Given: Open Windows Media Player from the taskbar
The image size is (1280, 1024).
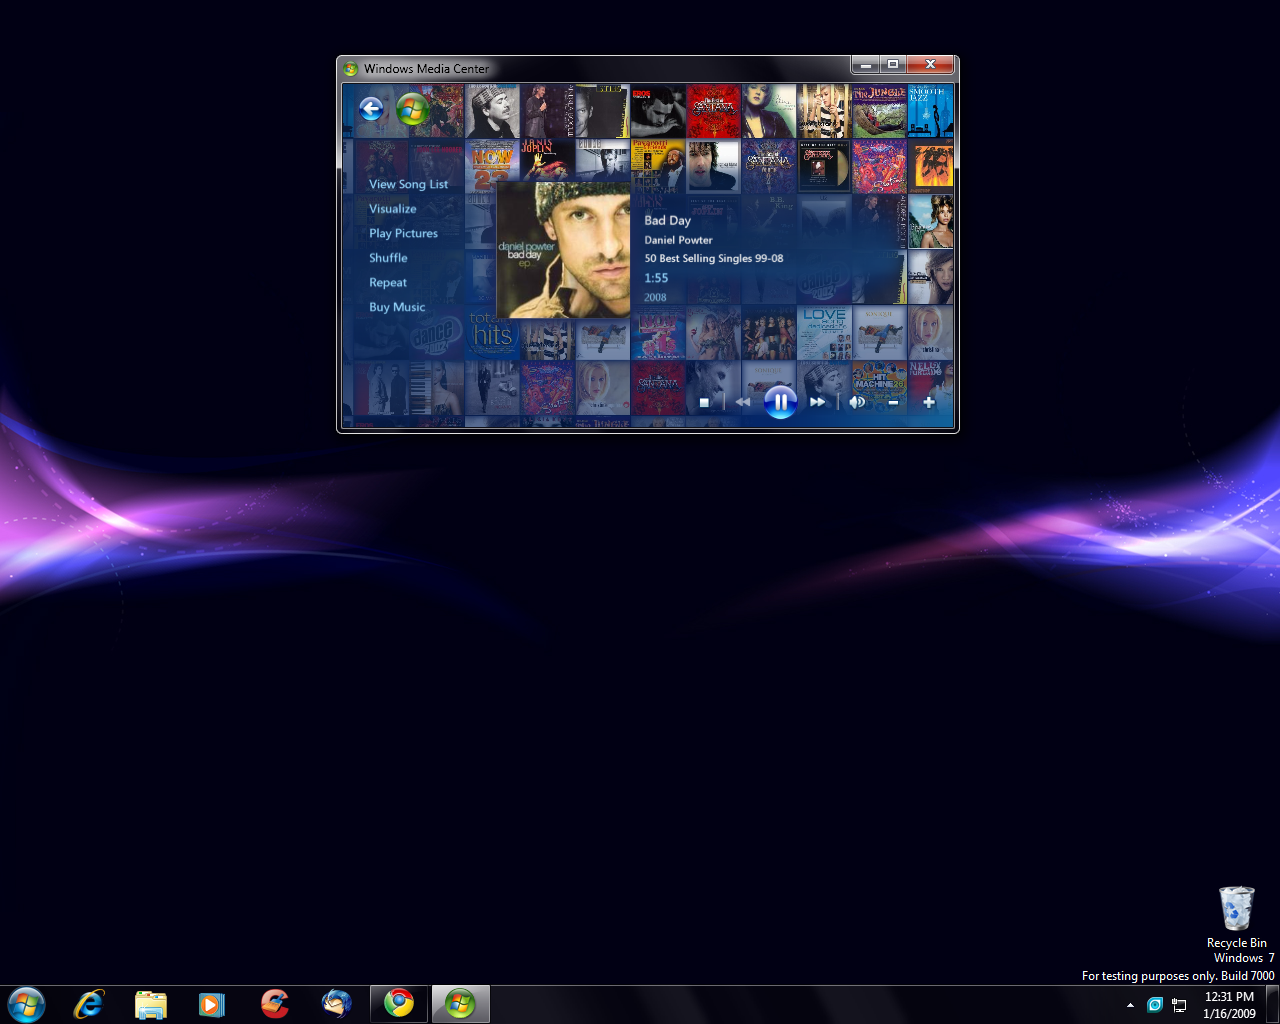Looking at the screenshot, I should pyautogui.click(x=212, y=1004).
